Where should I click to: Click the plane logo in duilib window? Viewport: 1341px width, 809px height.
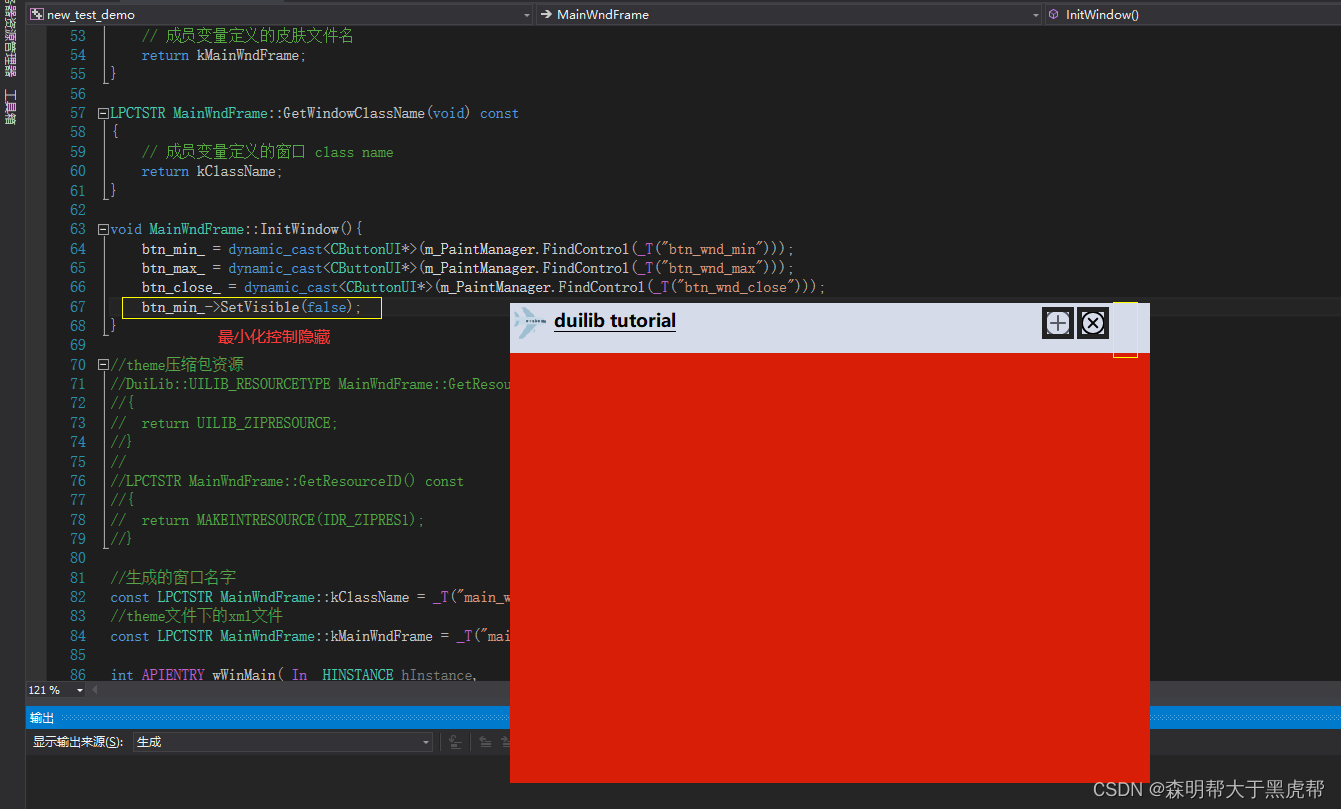click(529, 322)
